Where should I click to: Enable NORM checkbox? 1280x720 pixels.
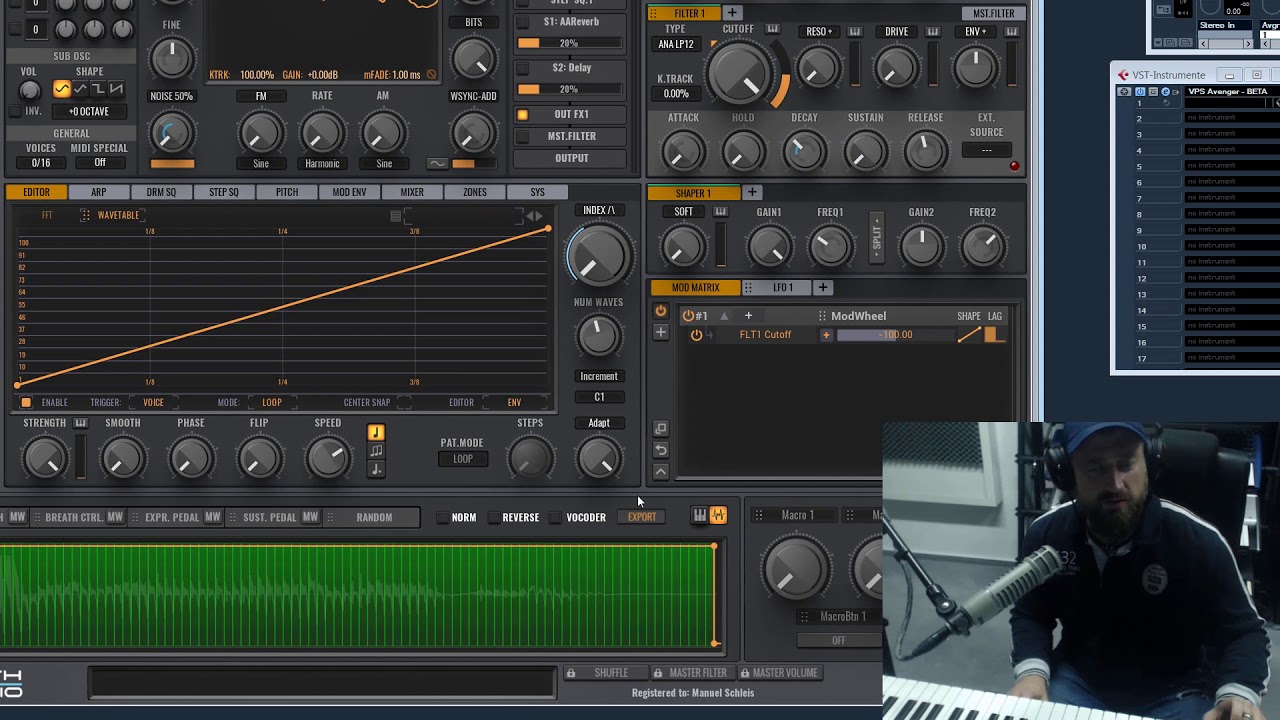click(x=442, y=518)
